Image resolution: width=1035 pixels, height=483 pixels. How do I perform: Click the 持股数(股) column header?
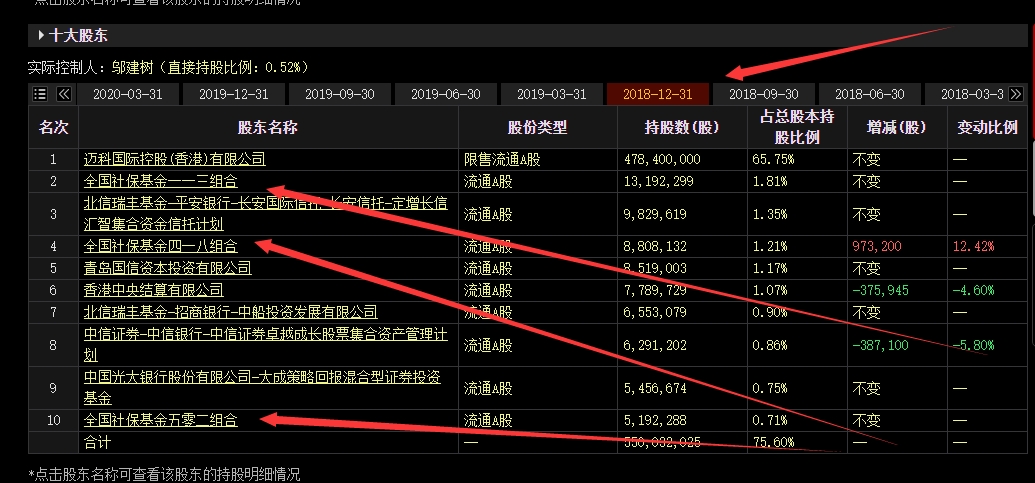682,127
